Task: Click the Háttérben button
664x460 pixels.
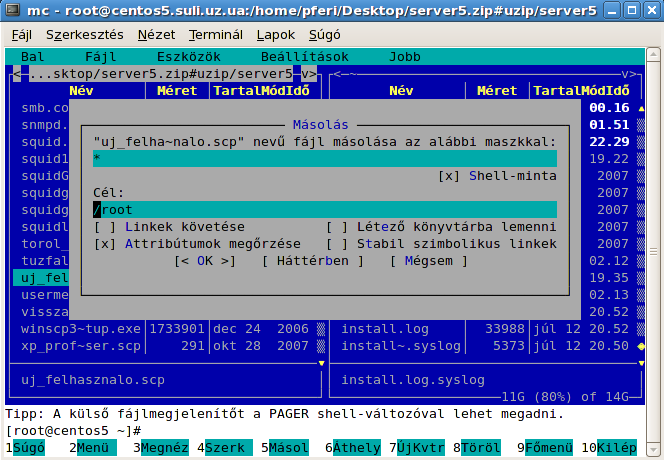Action: [312, 261]
